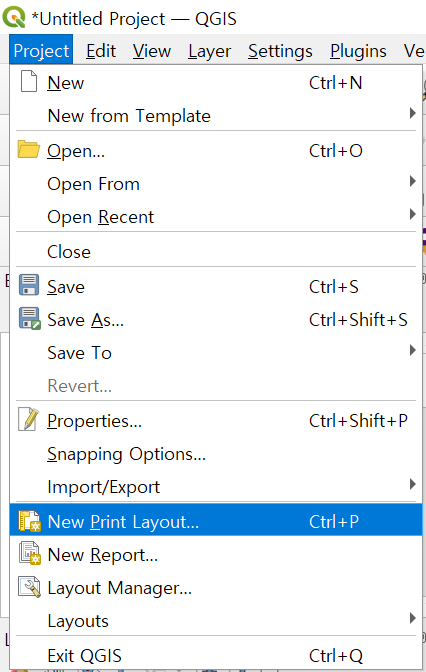
Task: Open the Settings menu
Action: coord(280,51)
